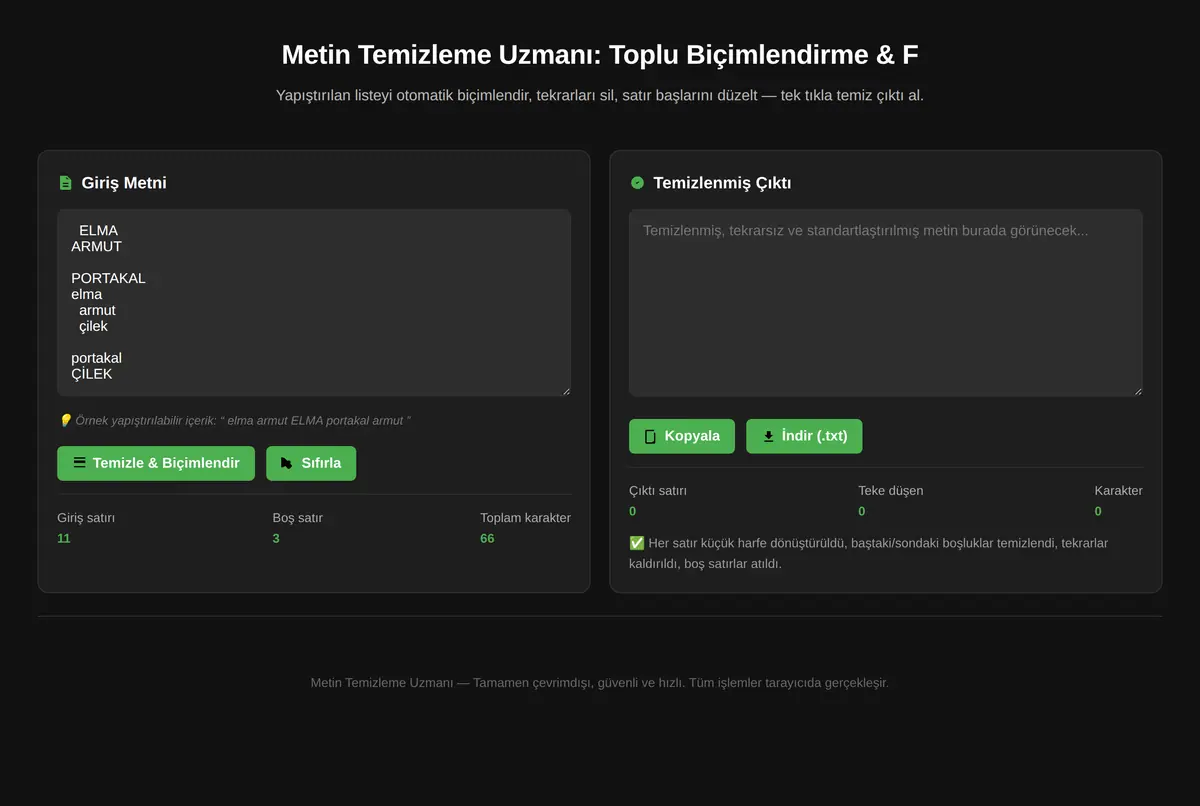Run Temizle & Biçimlendir

[156, 463]
